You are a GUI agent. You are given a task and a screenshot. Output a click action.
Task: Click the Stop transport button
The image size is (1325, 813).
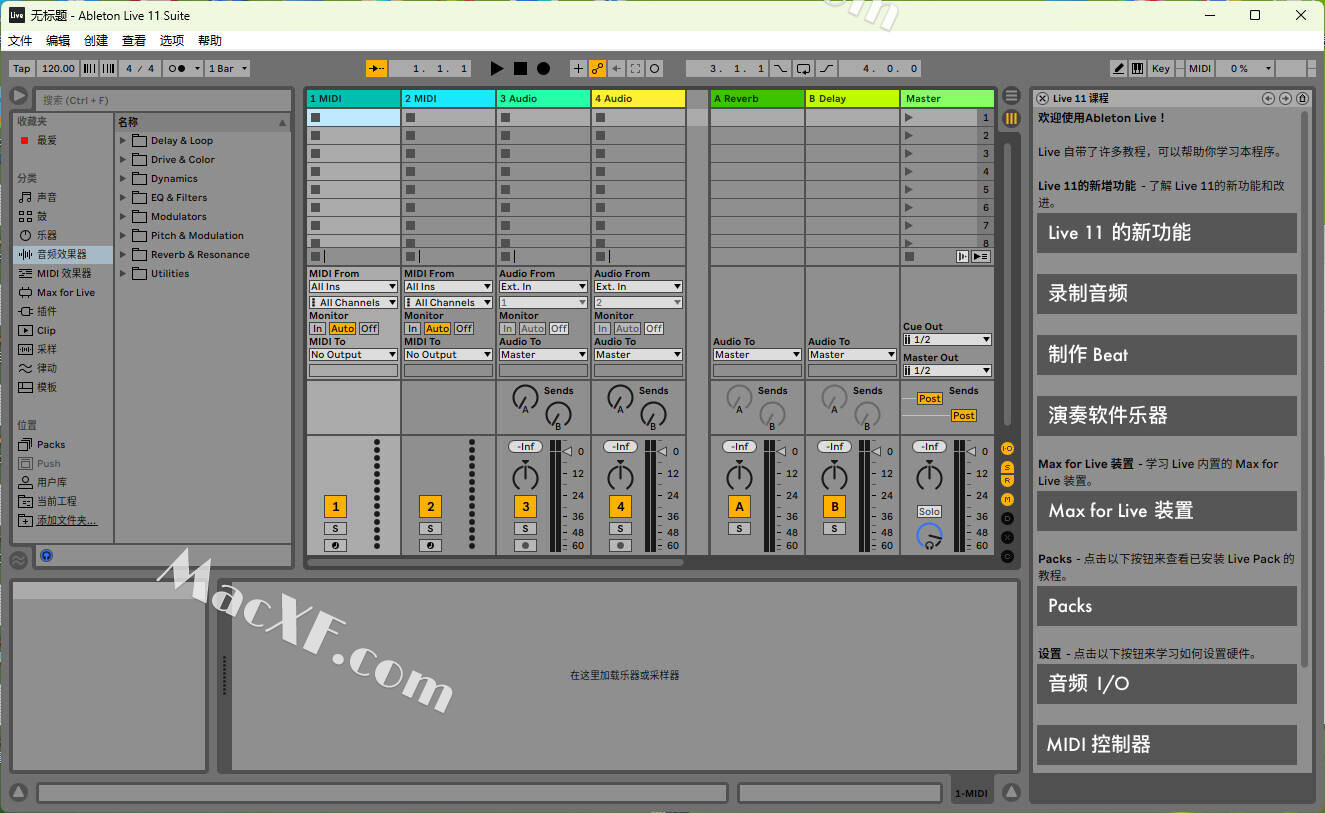pyautogui.click(x=520, y=68)
